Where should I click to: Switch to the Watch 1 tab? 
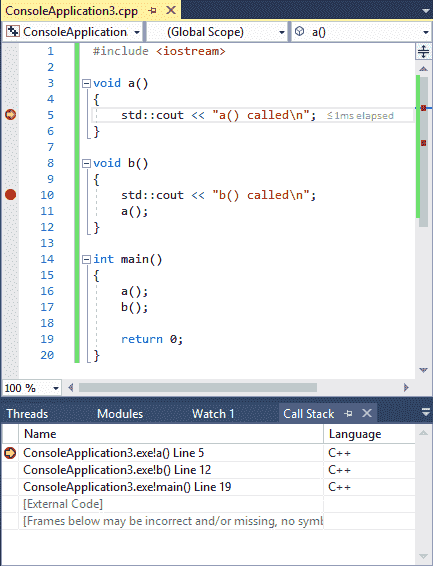213,414
